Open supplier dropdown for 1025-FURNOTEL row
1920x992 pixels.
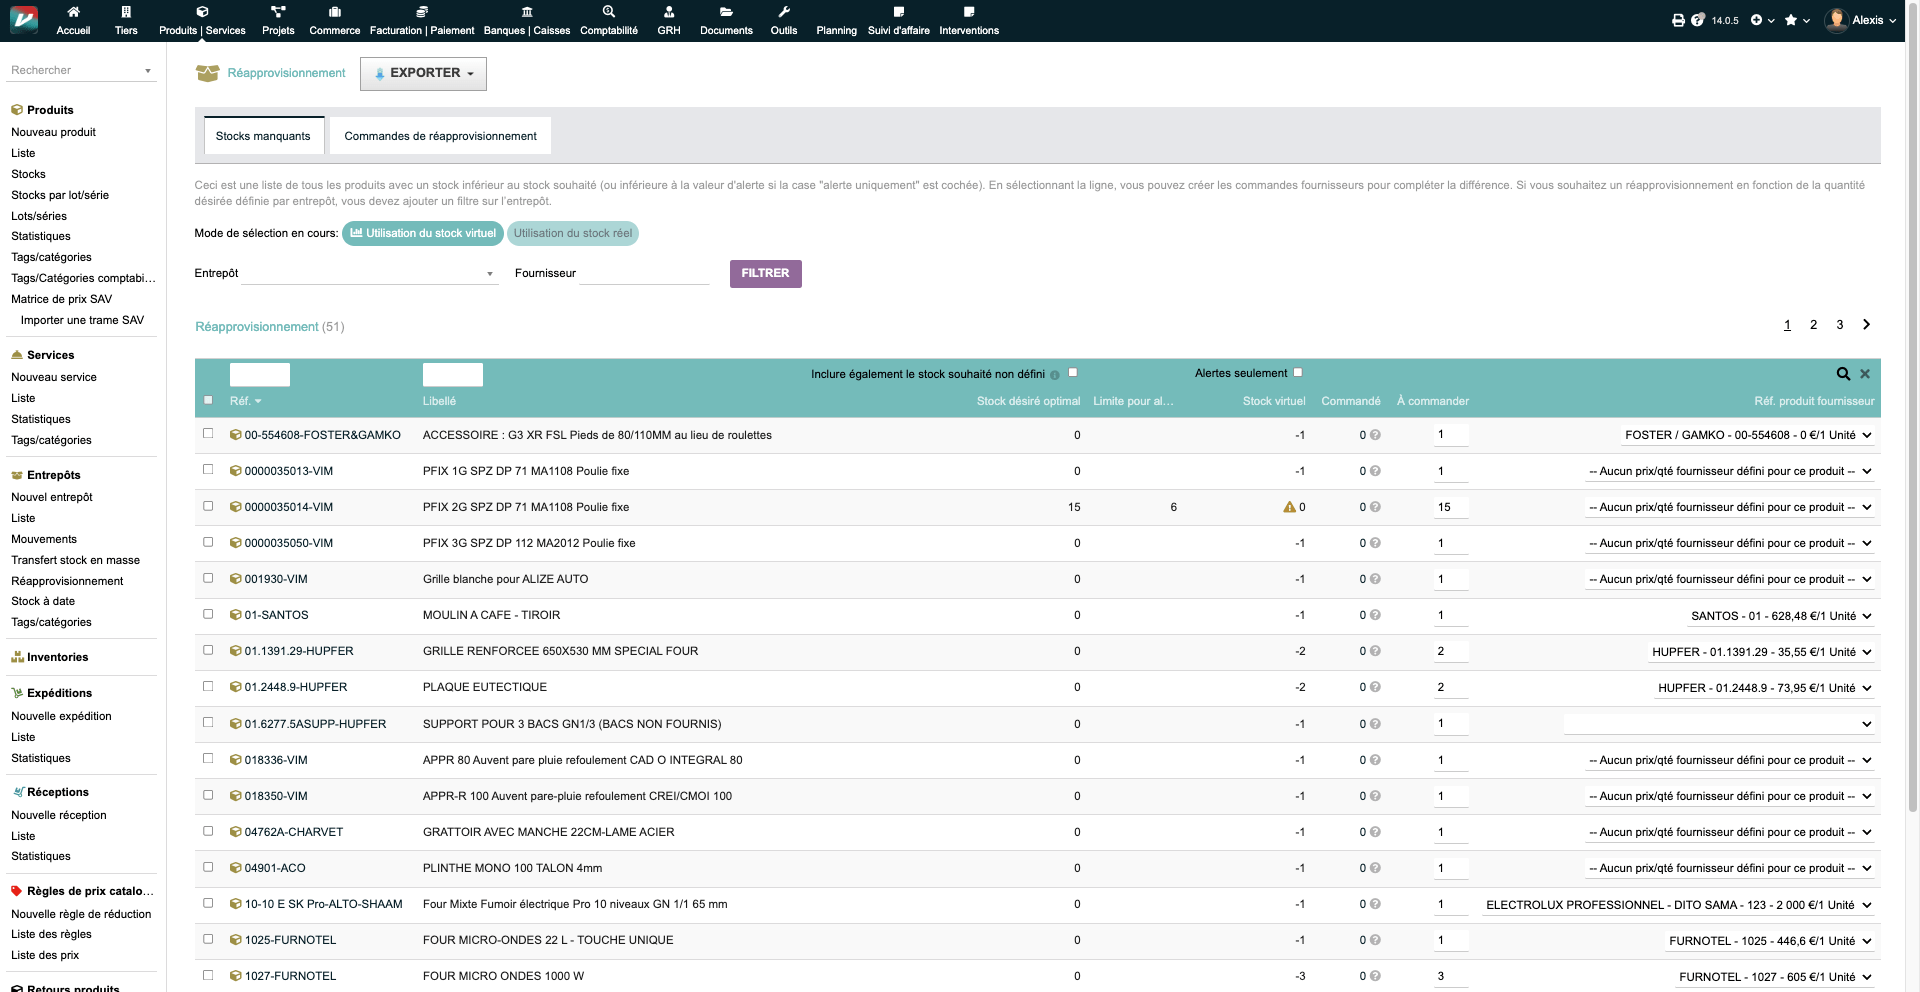pyautogui.click(x=1769, y=941)
